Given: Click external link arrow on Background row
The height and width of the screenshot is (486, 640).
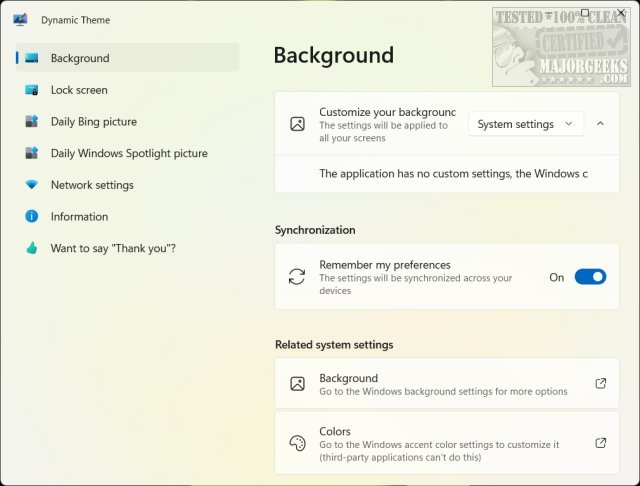Looking at the screenshot, I should tap(600, 384).
